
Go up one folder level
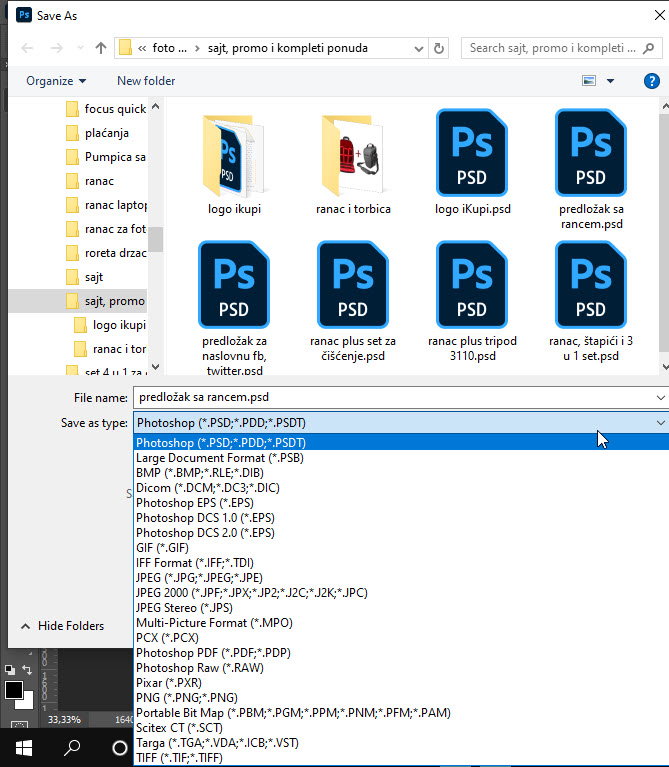(101, 48)
